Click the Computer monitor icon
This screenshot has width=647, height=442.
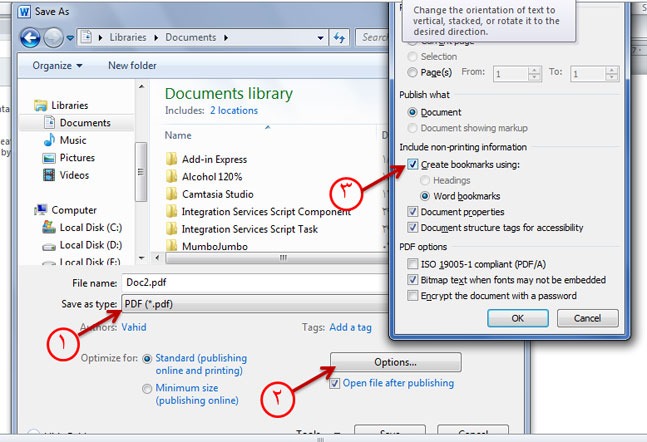(40, 210)
